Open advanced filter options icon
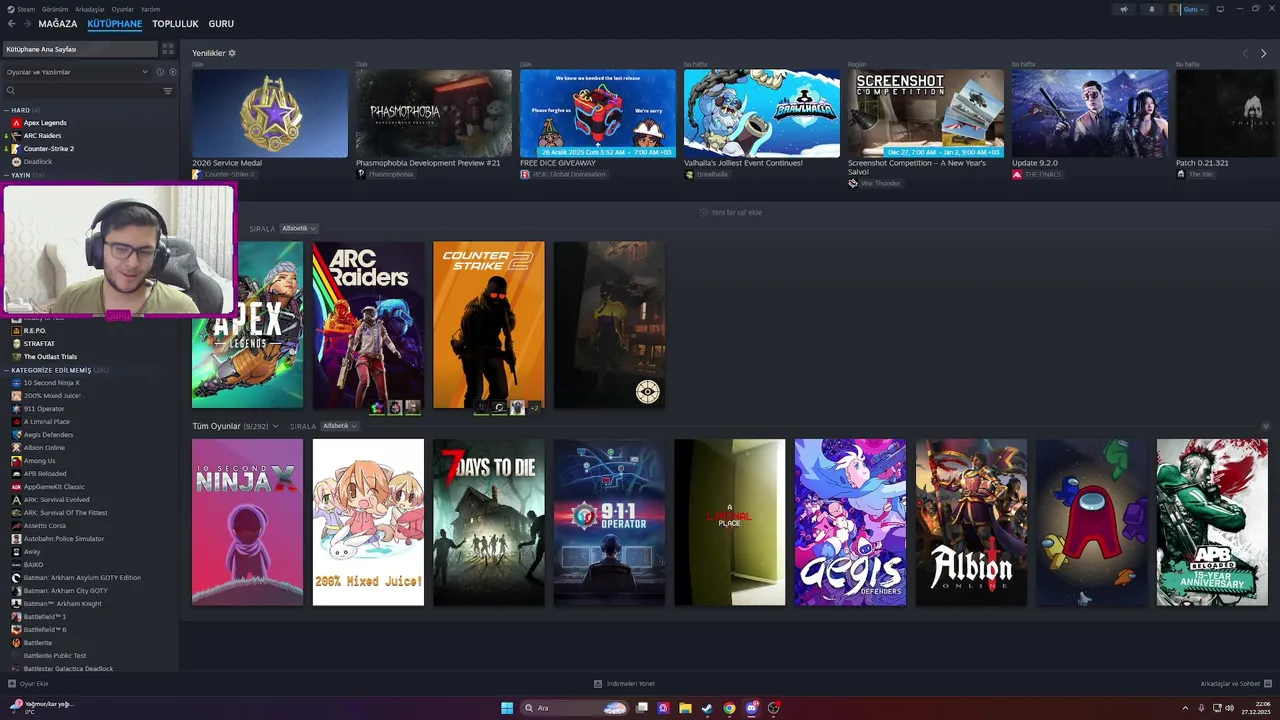Viewport: 1280px width, 720px height. (x=168, y=91)
